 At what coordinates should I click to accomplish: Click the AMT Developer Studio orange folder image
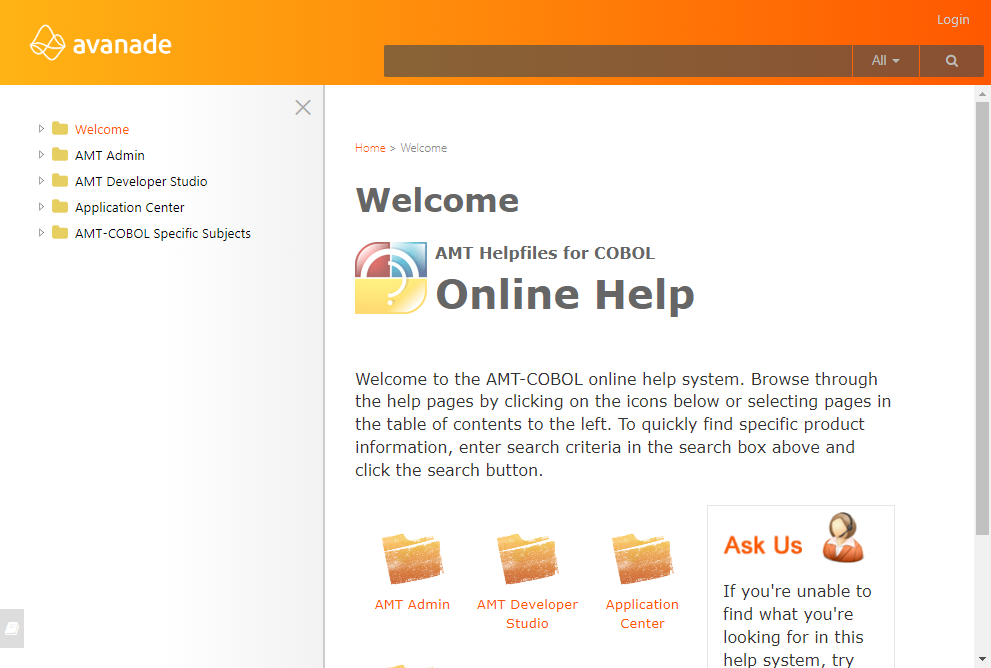(x=527, y=559)
